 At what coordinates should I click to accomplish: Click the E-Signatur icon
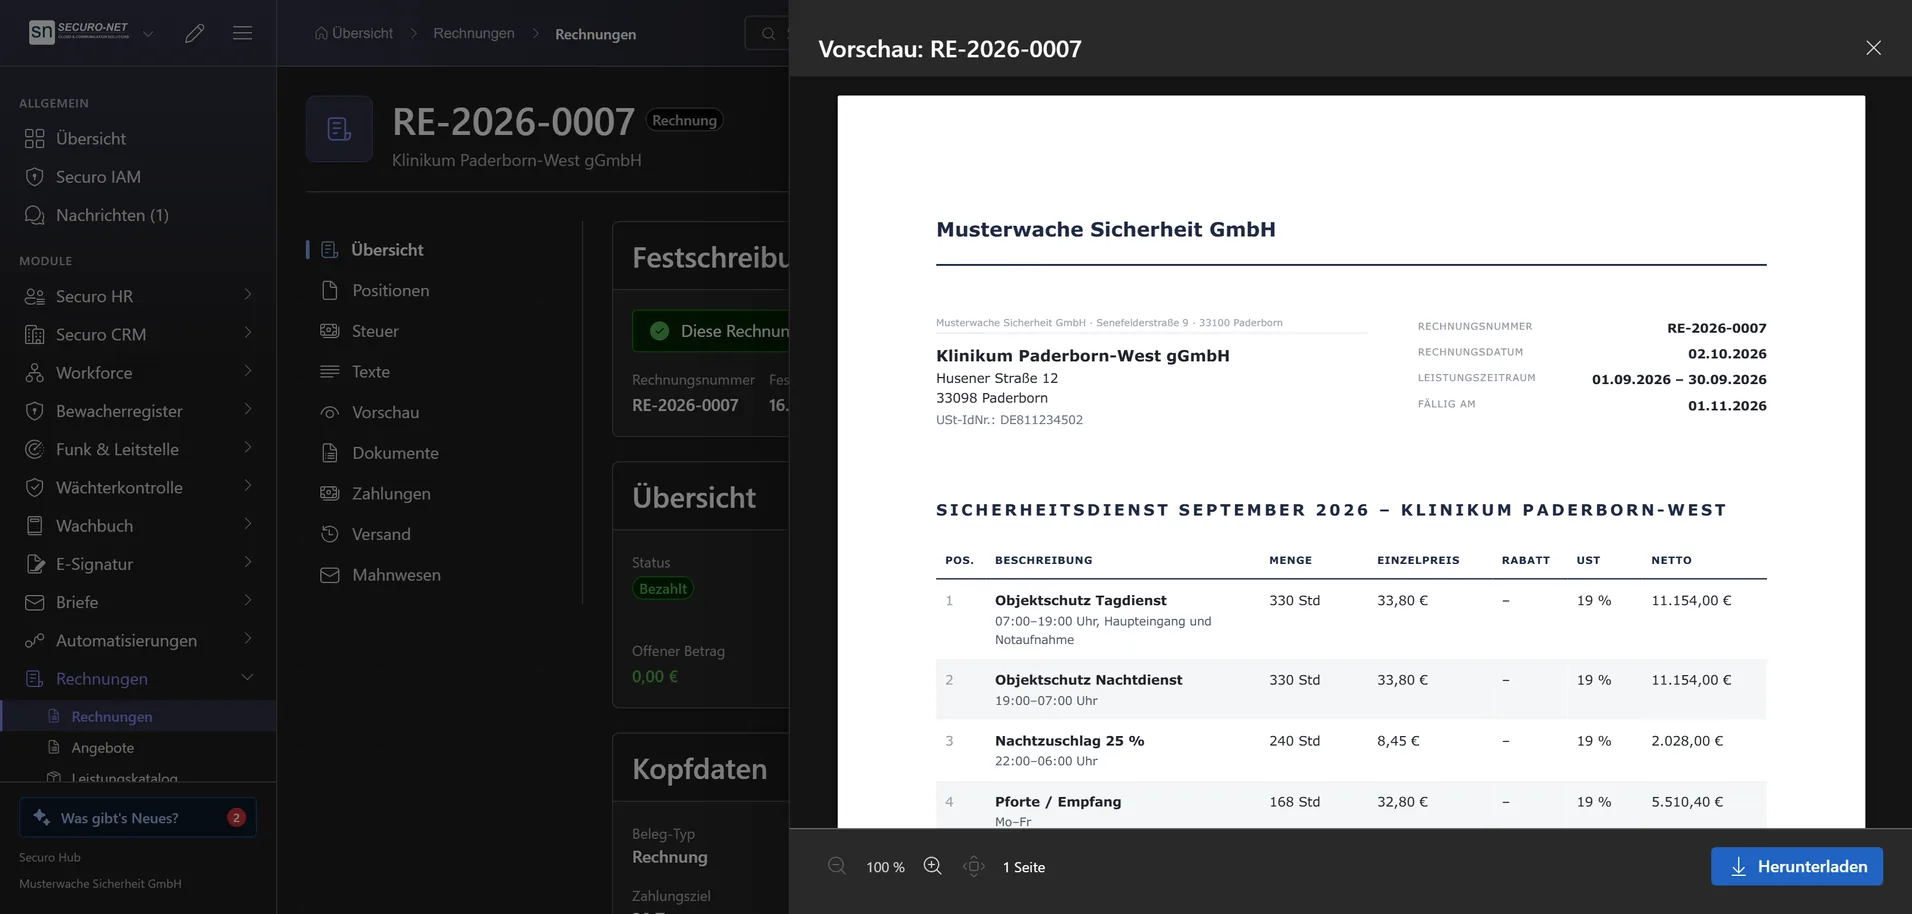35,564
